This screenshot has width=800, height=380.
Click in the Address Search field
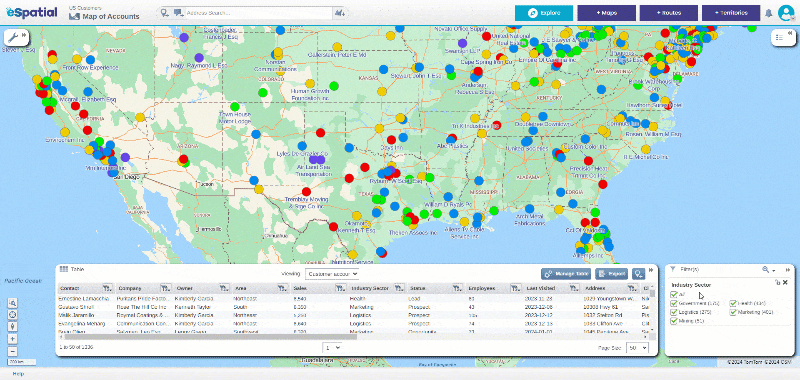point(258,13)
